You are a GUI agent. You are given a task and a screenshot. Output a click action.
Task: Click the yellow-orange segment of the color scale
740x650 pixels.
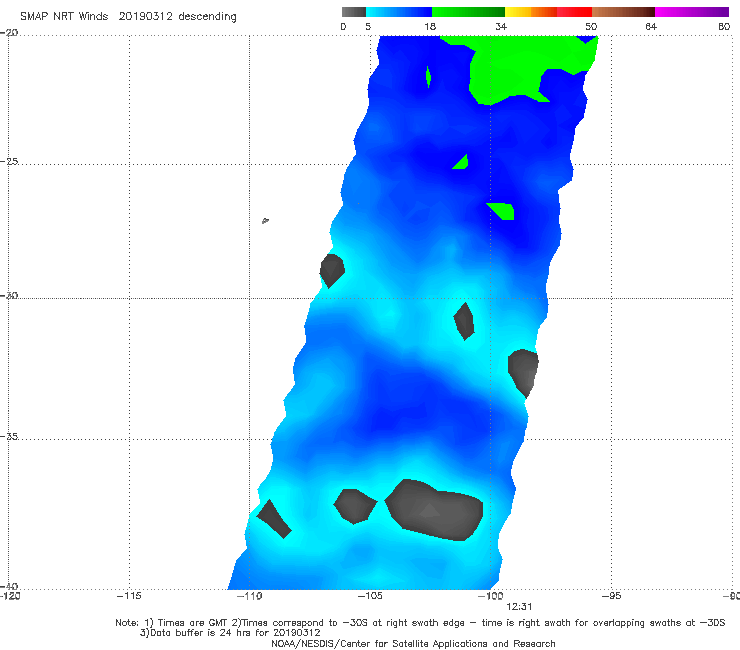click(531, 12)
